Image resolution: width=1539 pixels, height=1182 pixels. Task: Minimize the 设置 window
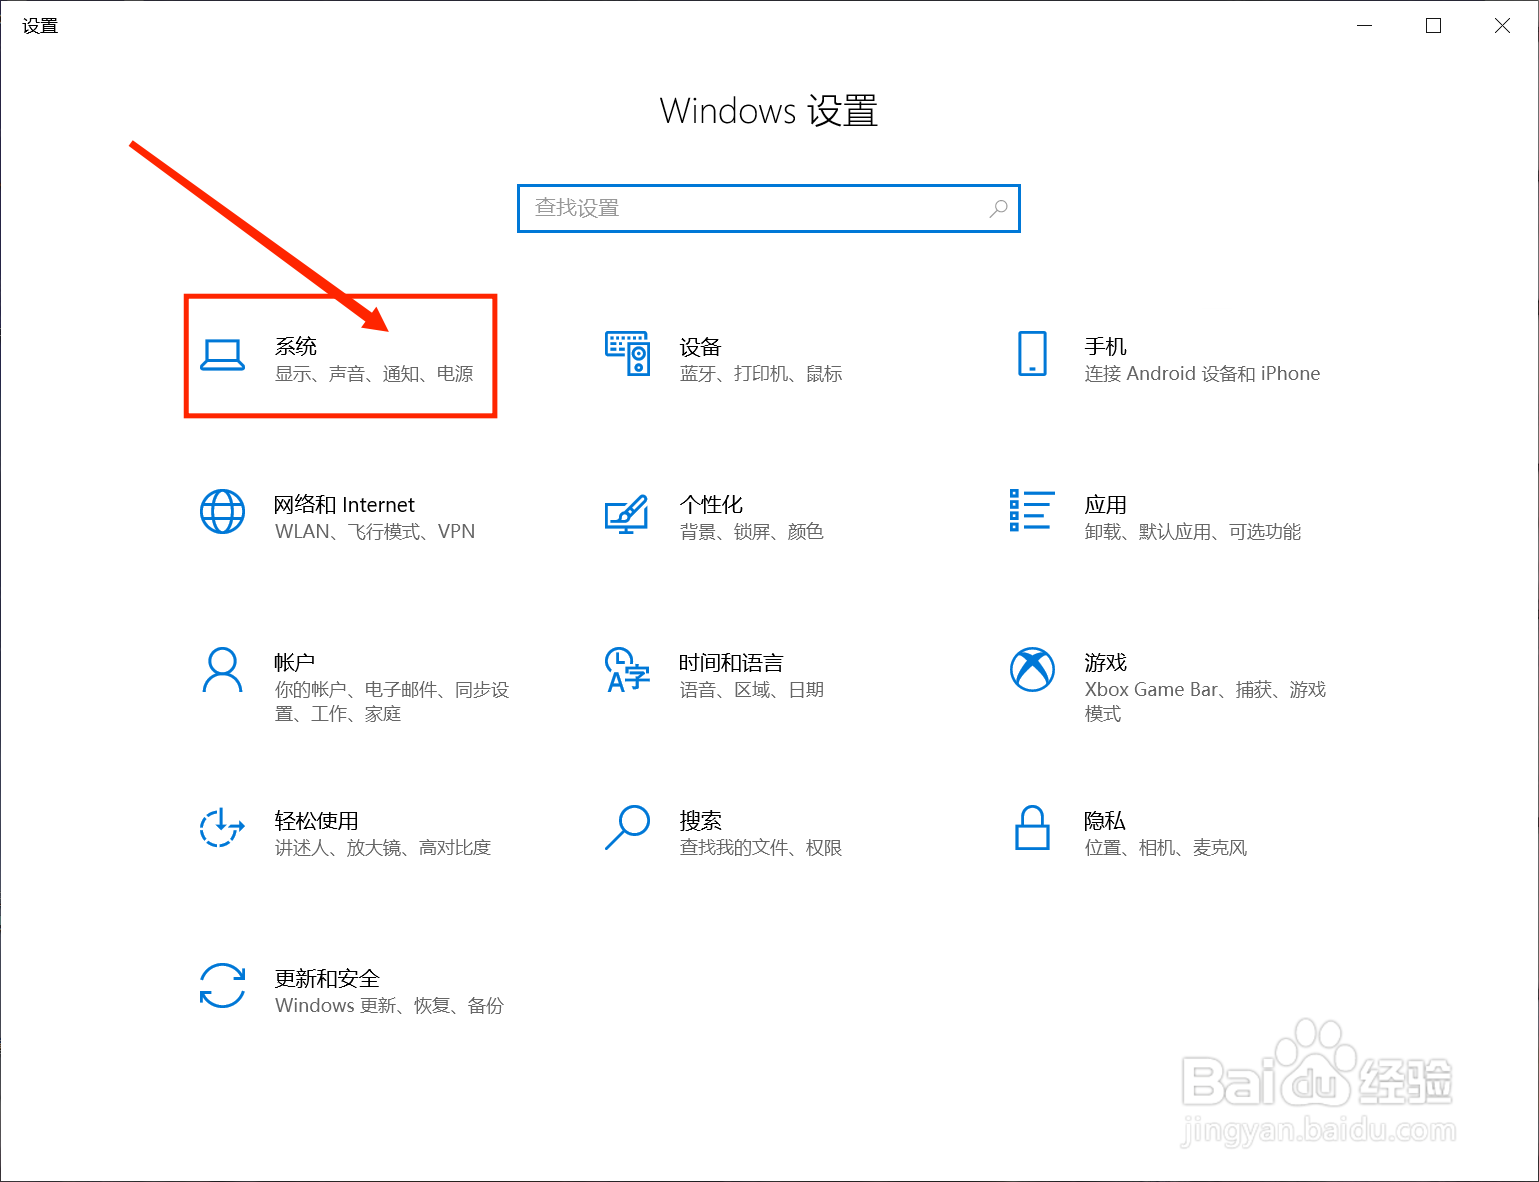1365,26
